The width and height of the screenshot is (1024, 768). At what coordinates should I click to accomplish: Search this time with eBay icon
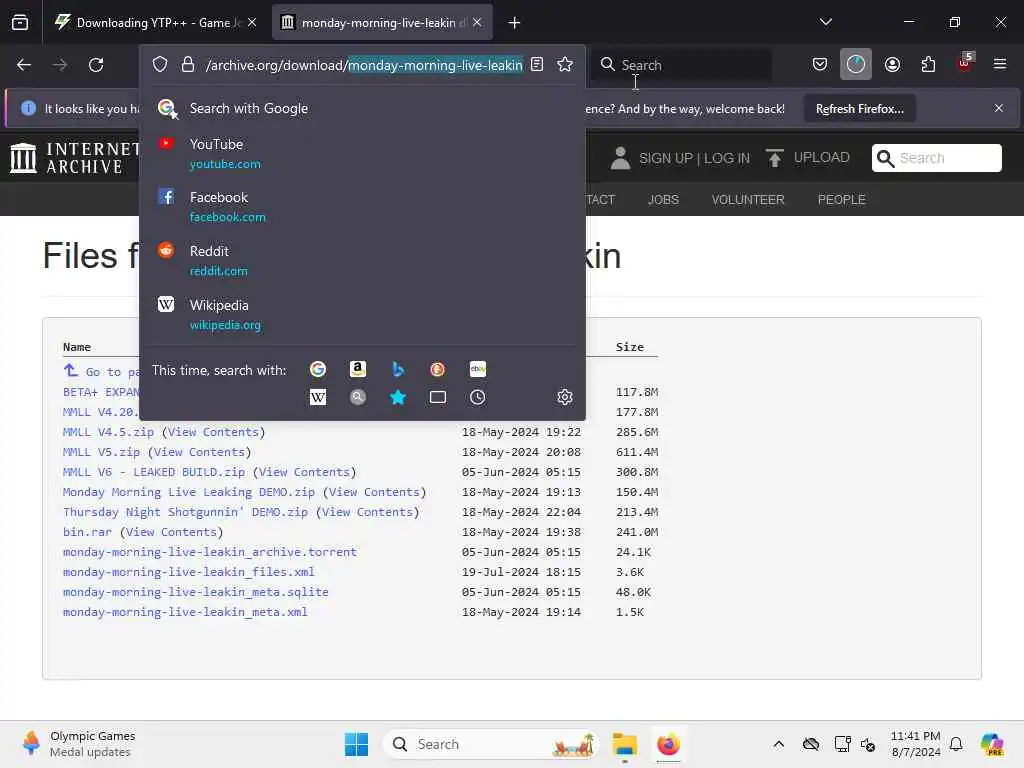click(x=478, y=369)
